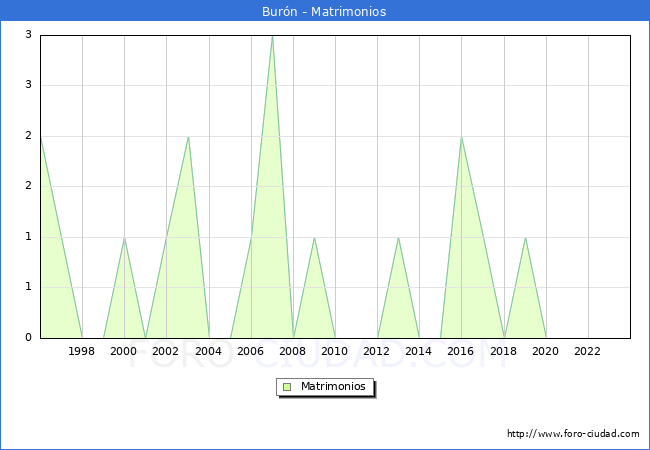This screenshot has height=450, width=650.
Task: Click the 0 label on the y-axis
Action: pyautogui.click(x=29, y=338)
